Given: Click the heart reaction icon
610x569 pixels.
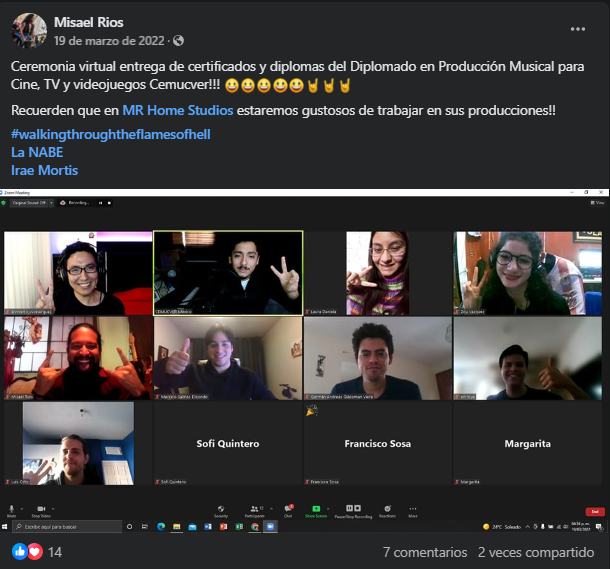Looking at the screenshot, I should [35, 552].
